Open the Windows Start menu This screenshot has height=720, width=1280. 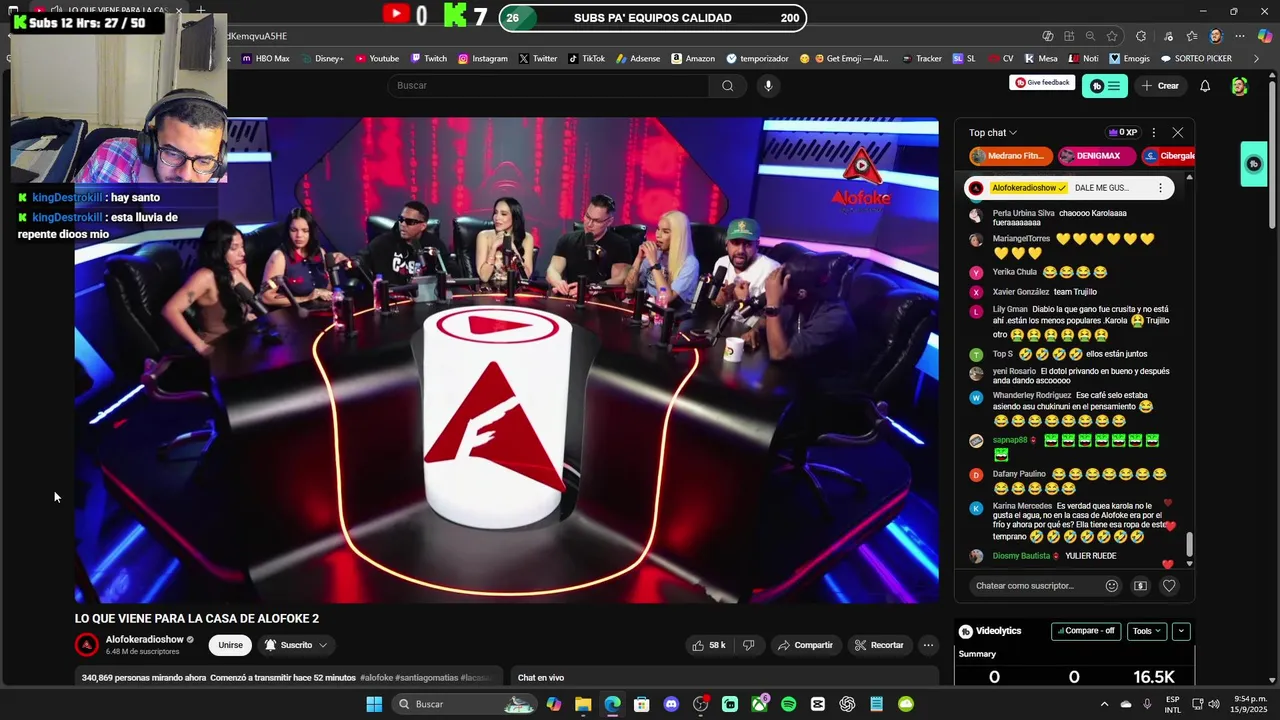[374, 704]
